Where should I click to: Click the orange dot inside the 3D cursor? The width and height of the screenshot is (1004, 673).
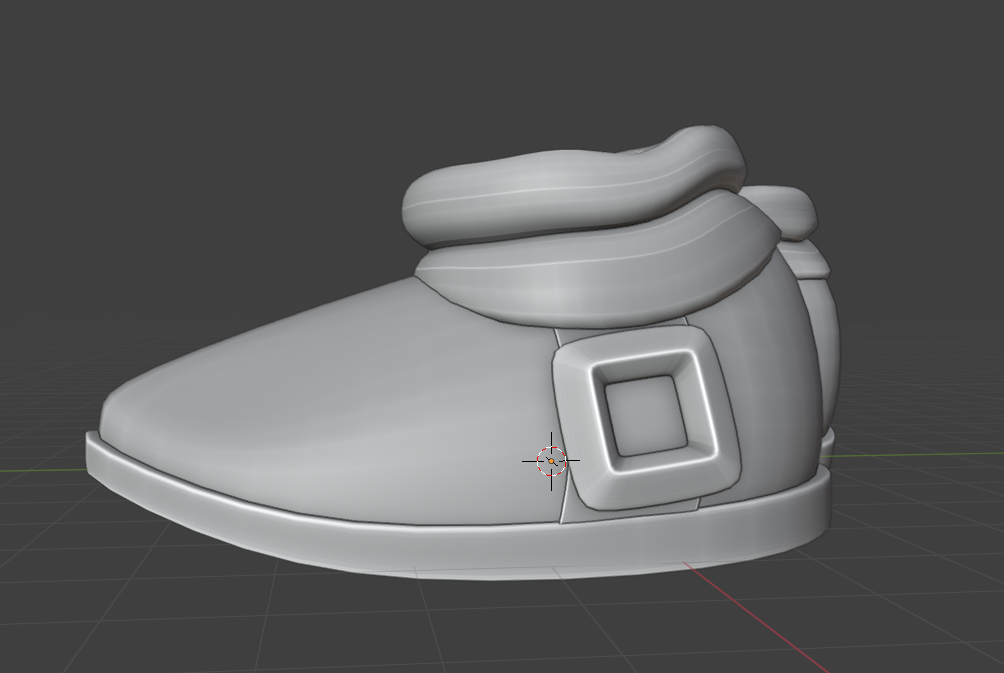(x=550, y=460)
